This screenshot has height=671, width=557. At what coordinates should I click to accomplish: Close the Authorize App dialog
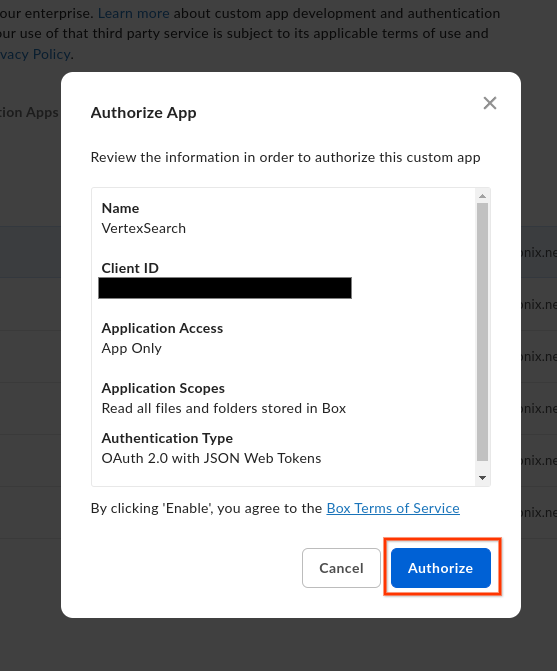coord(489,103)
